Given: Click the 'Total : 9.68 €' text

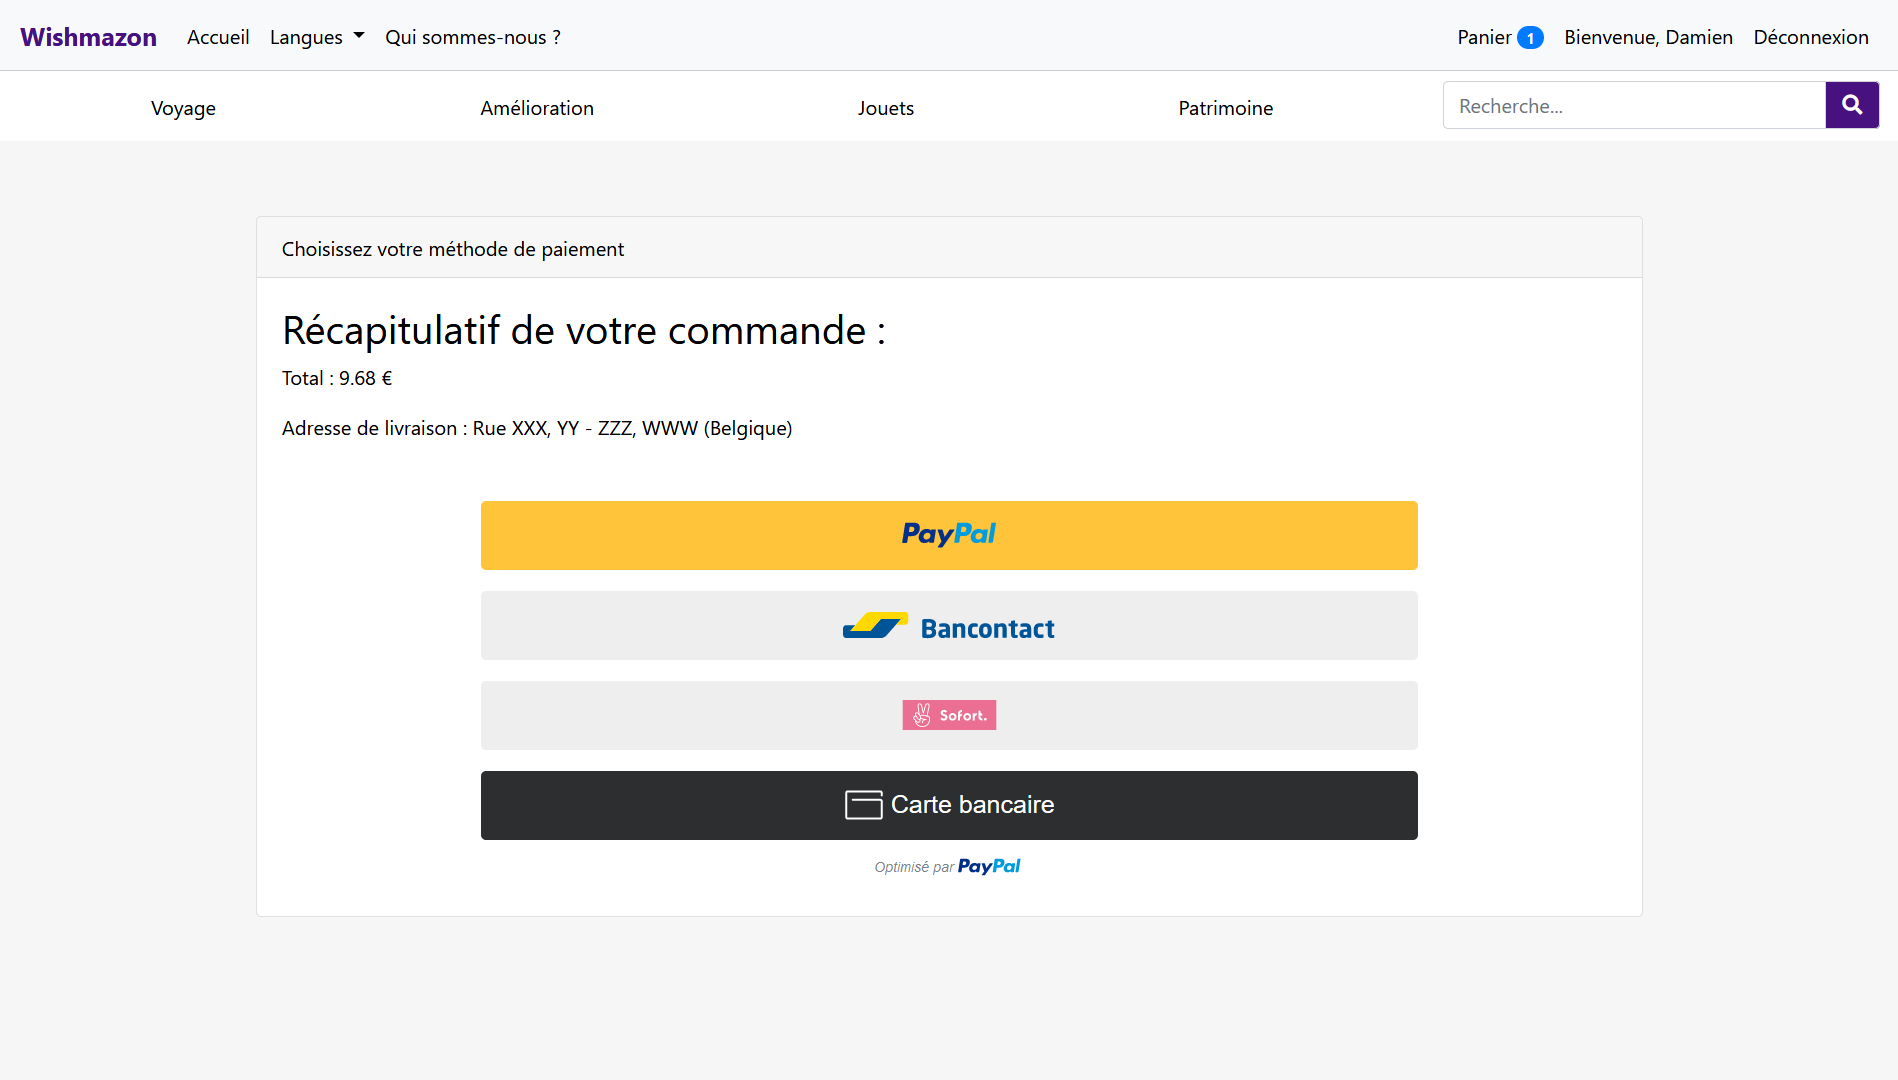Looking at the screenshot, I should (x=337, y=378).
